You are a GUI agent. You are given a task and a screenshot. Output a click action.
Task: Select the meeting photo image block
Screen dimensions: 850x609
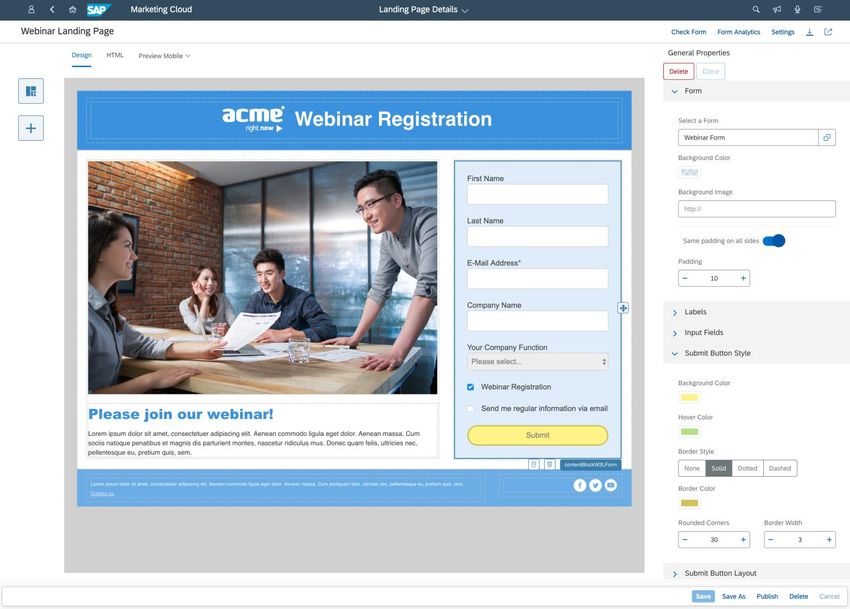262,277
